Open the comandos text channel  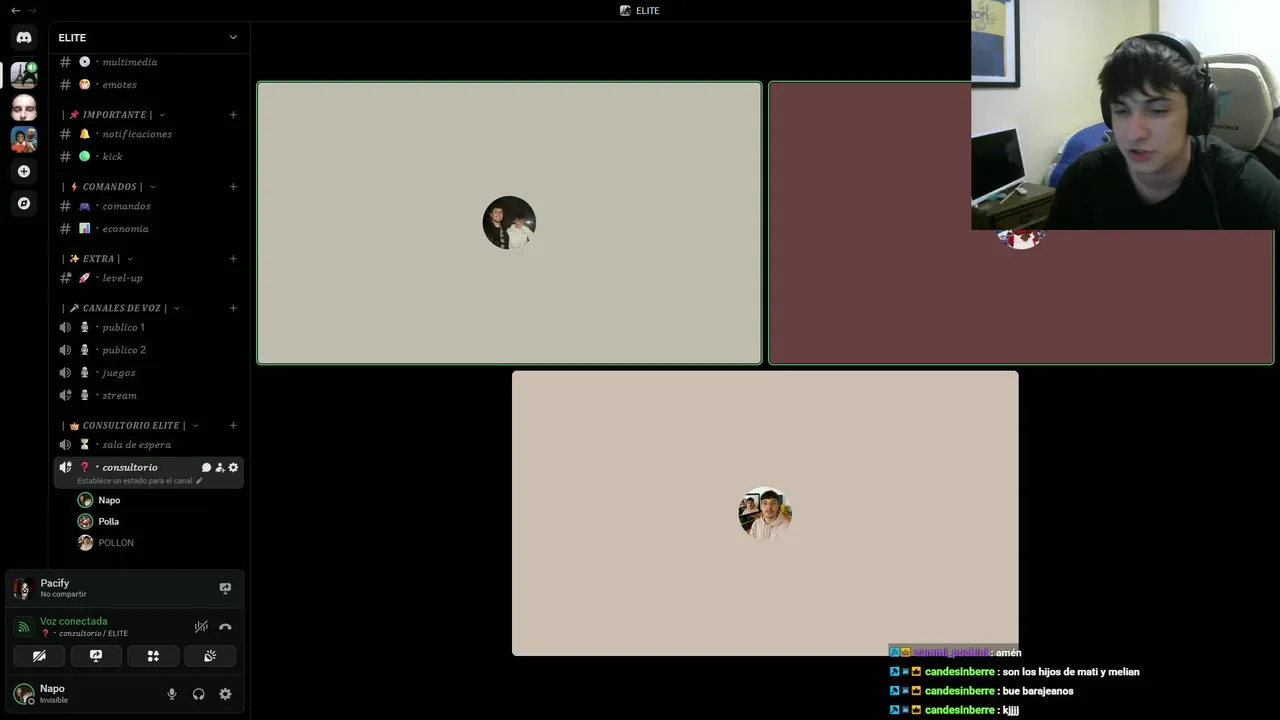148,206
